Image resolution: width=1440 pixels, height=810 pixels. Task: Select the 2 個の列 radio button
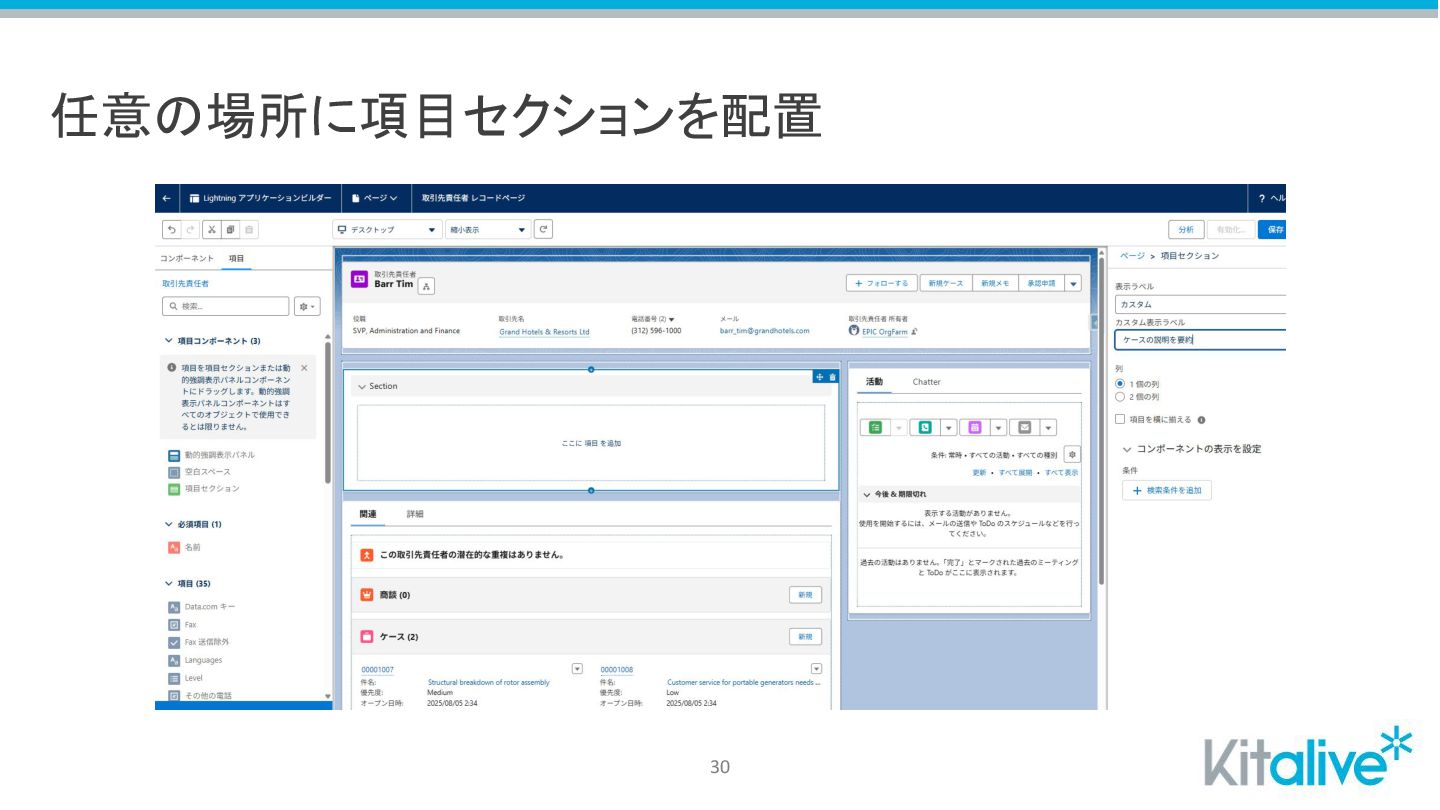pos(1120,397)
